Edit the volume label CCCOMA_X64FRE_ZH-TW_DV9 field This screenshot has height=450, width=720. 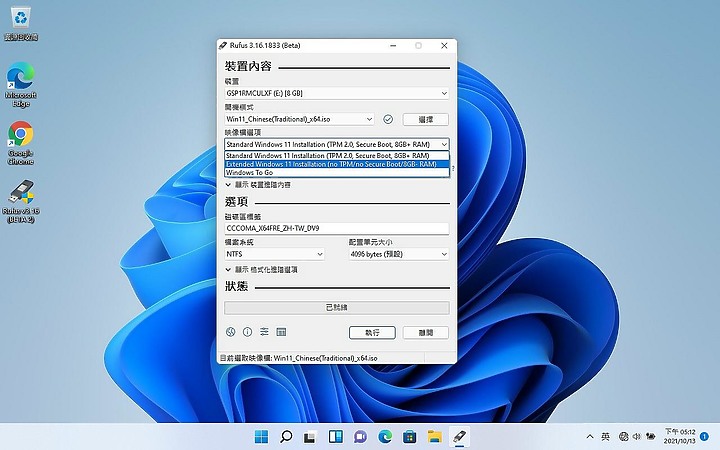pos(337,228)
